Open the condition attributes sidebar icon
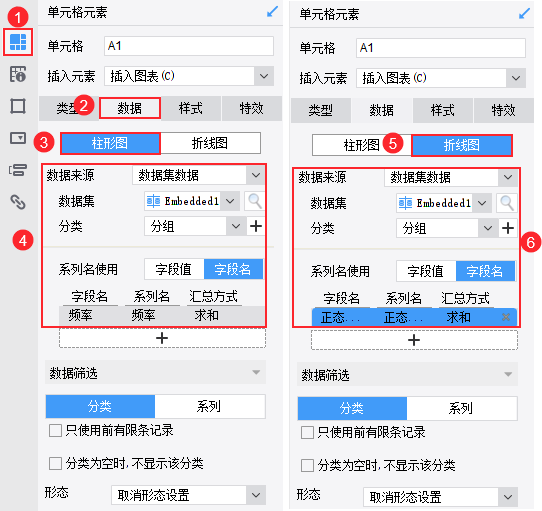The width and height of the screenshot is (542, 511). [18, 170]
